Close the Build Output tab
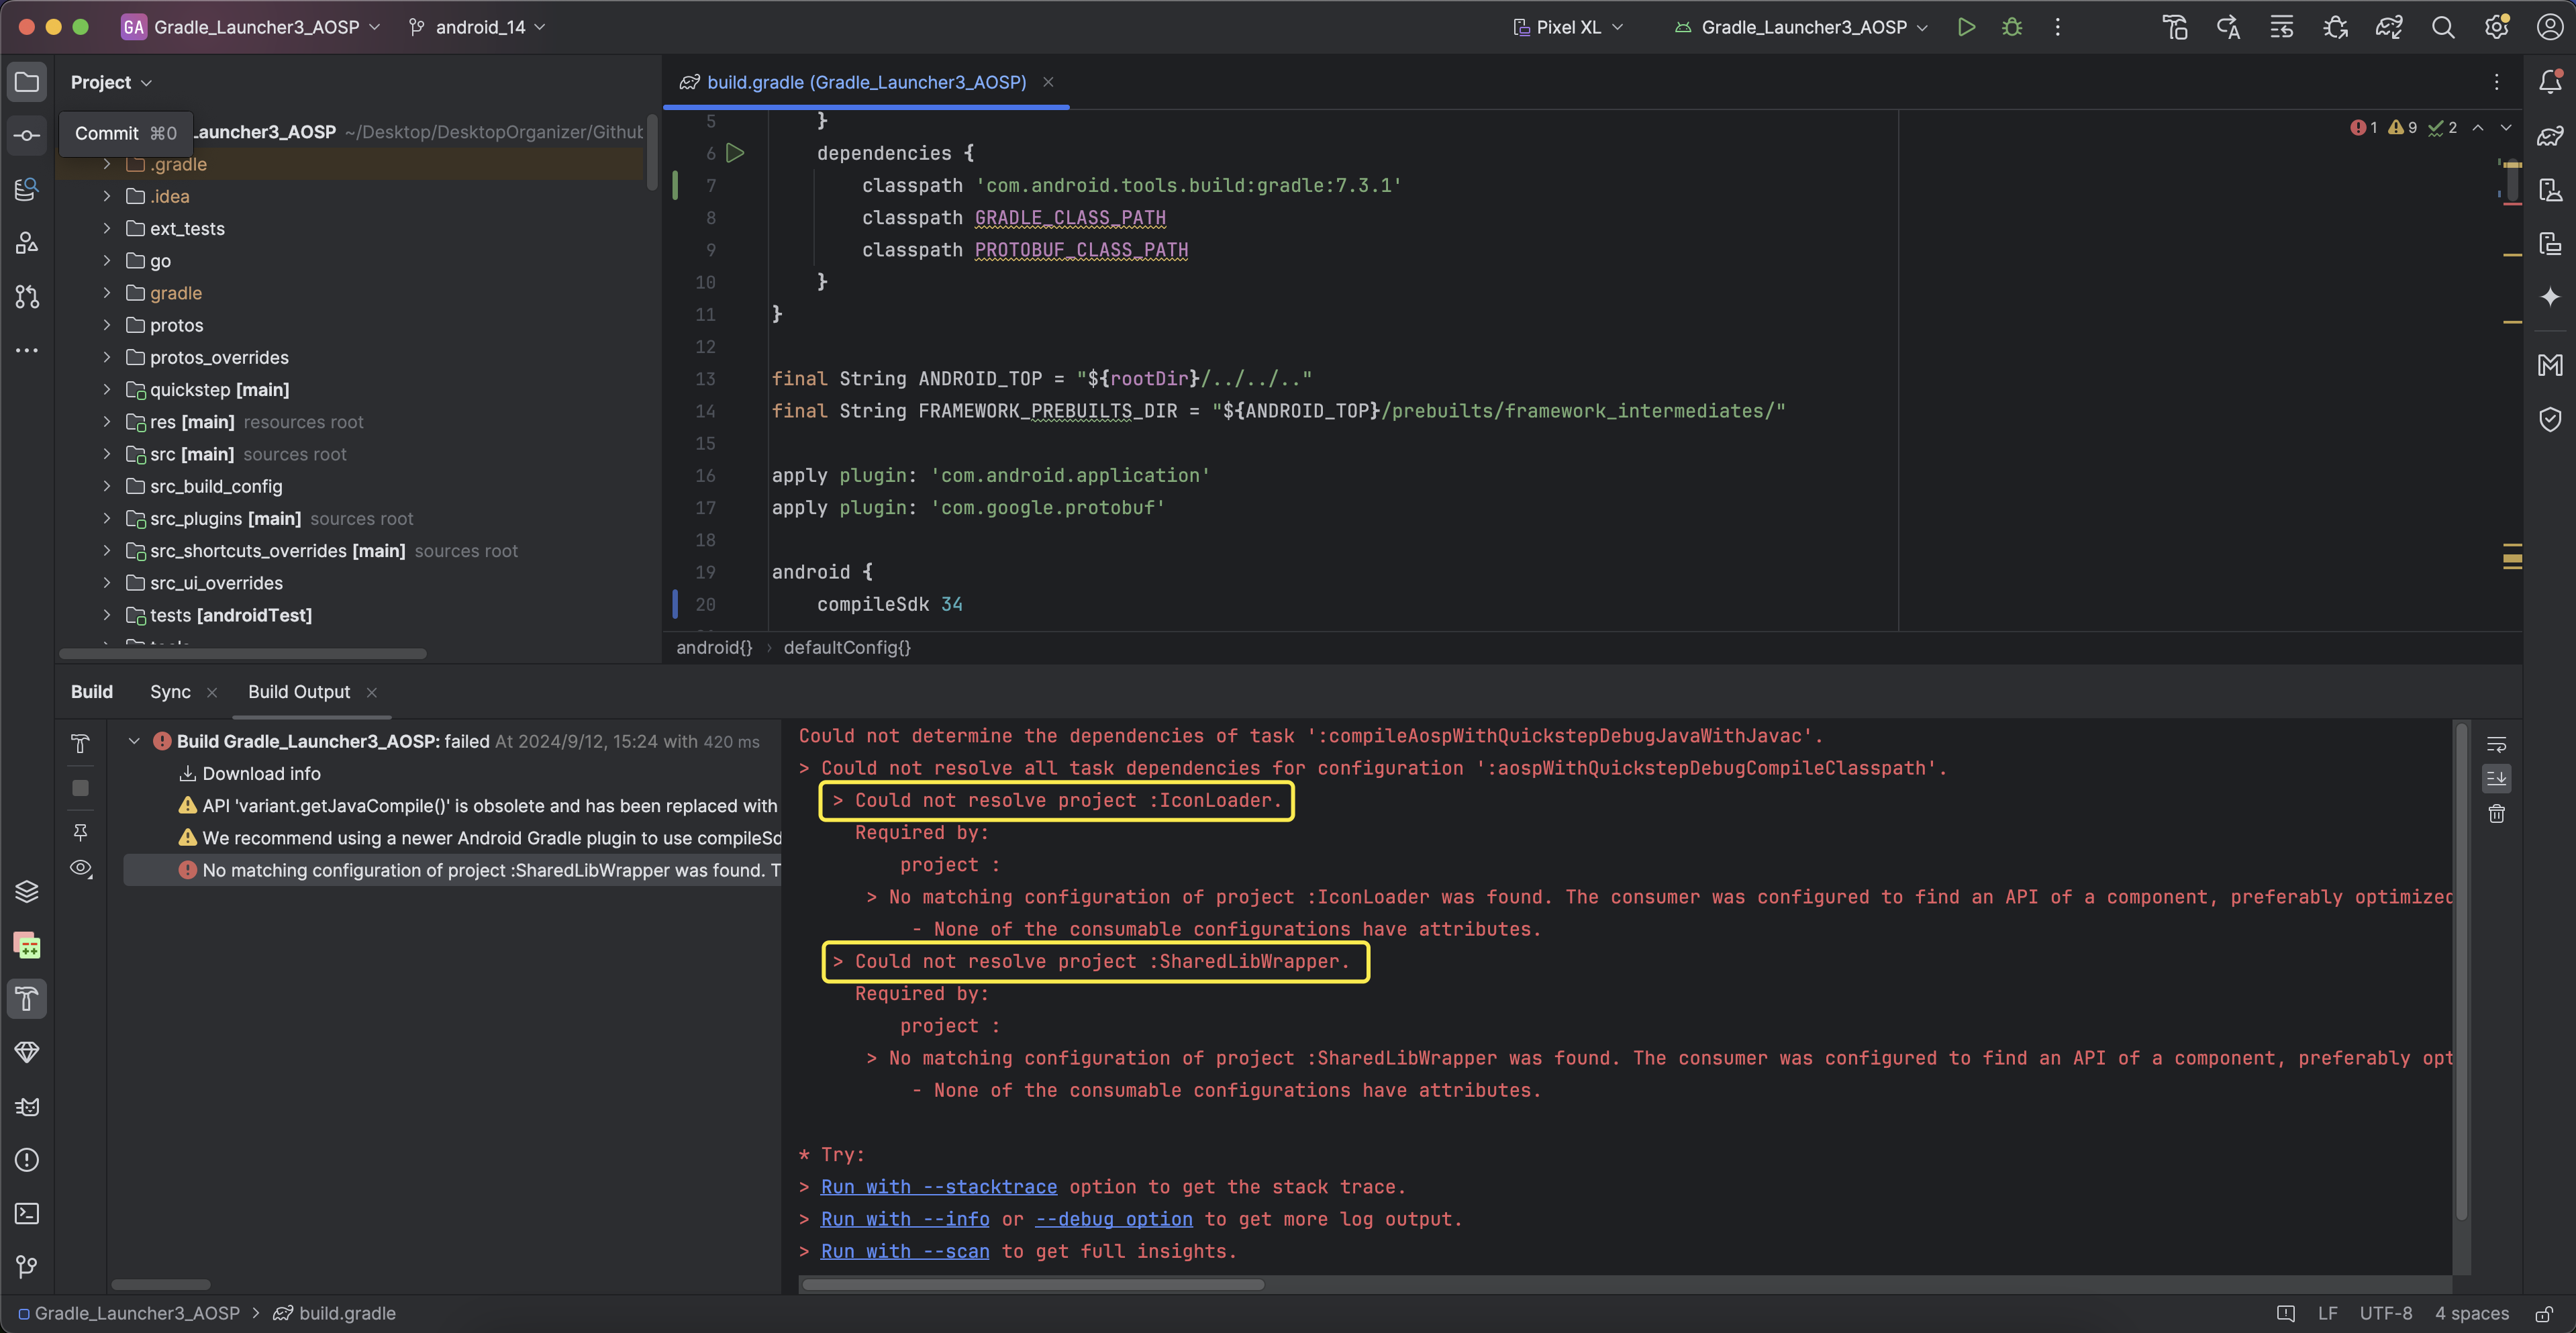The width and height of the screenshot is (2576, 1333). [x=372, y=692]
